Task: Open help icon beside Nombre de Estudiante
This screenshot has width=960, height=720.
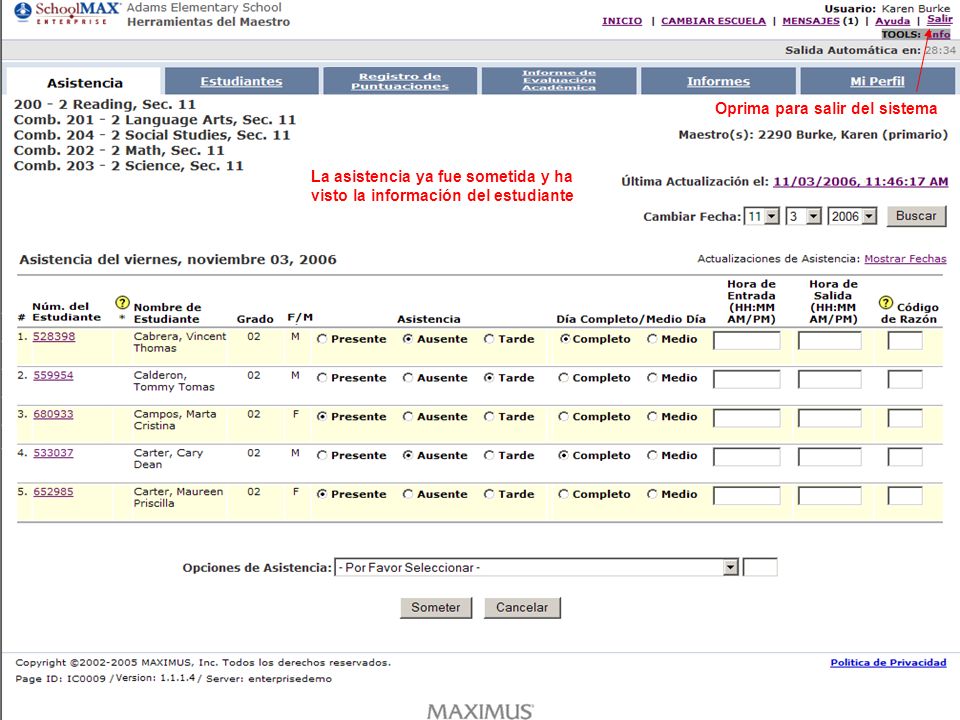Action: coord(122,302)
